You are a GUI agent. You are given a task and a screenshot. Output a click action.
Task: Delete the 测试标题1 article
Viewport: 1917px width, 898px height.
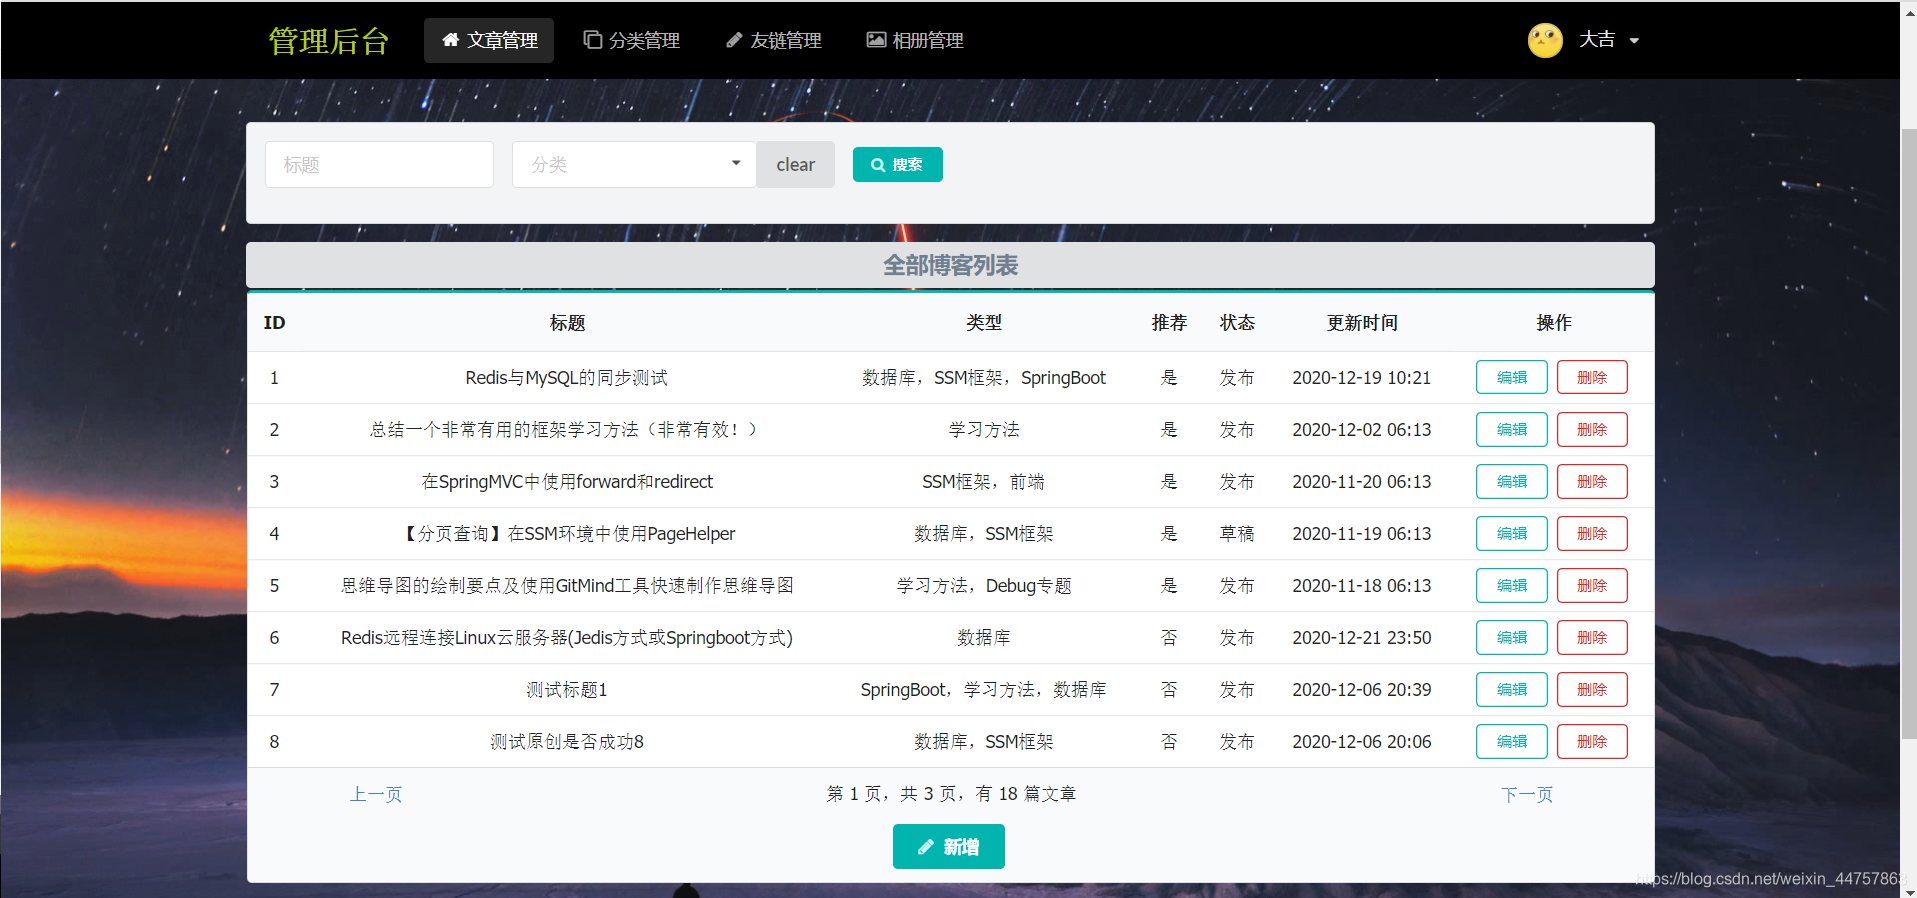click(1591, 689)
